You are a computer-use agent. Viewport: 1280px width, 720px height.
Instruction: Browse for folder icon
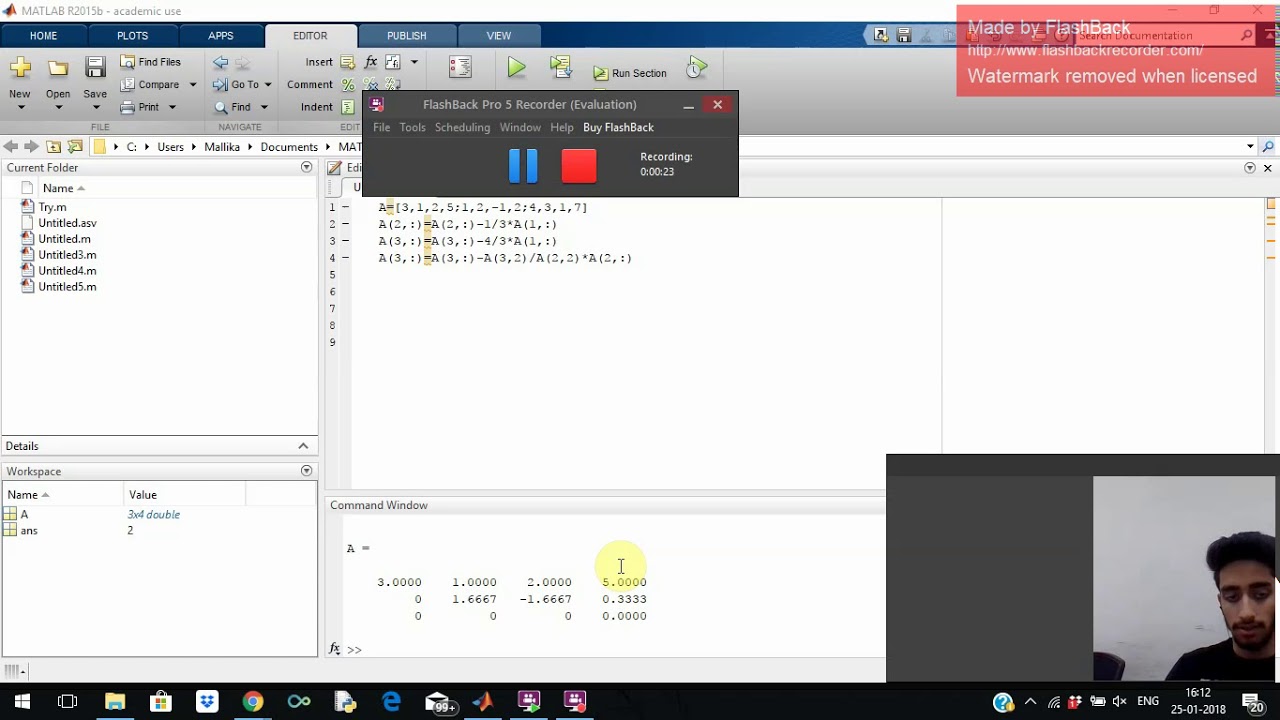click(75, 146)
